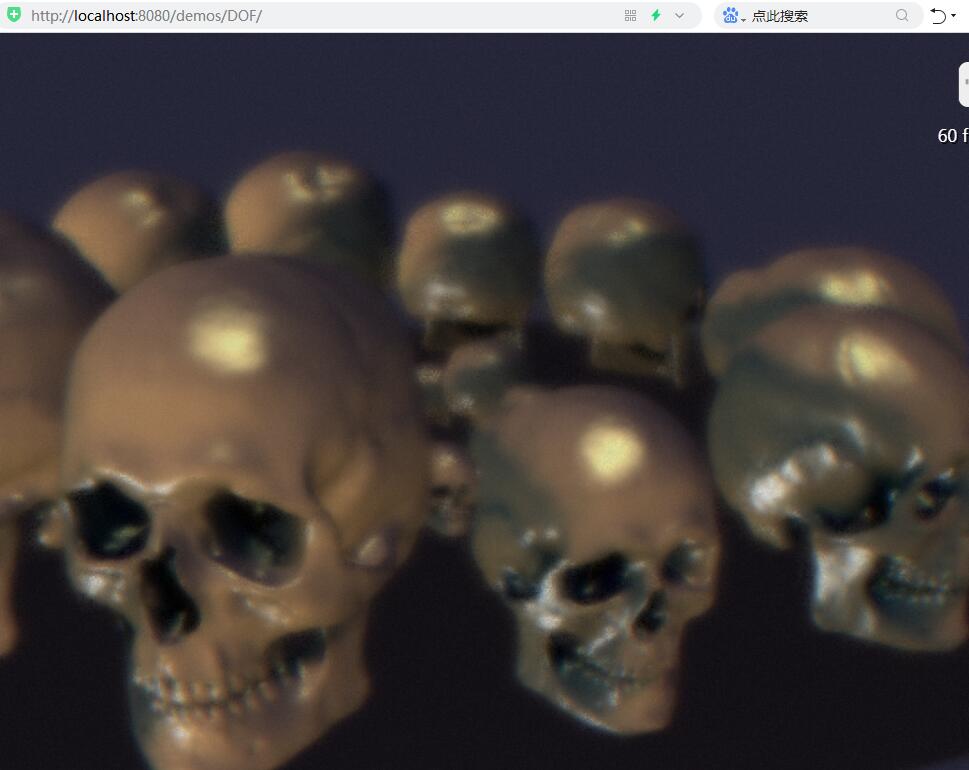
Task: Expand the address bar chevron dropdown
Action: (x=679, y=15)
